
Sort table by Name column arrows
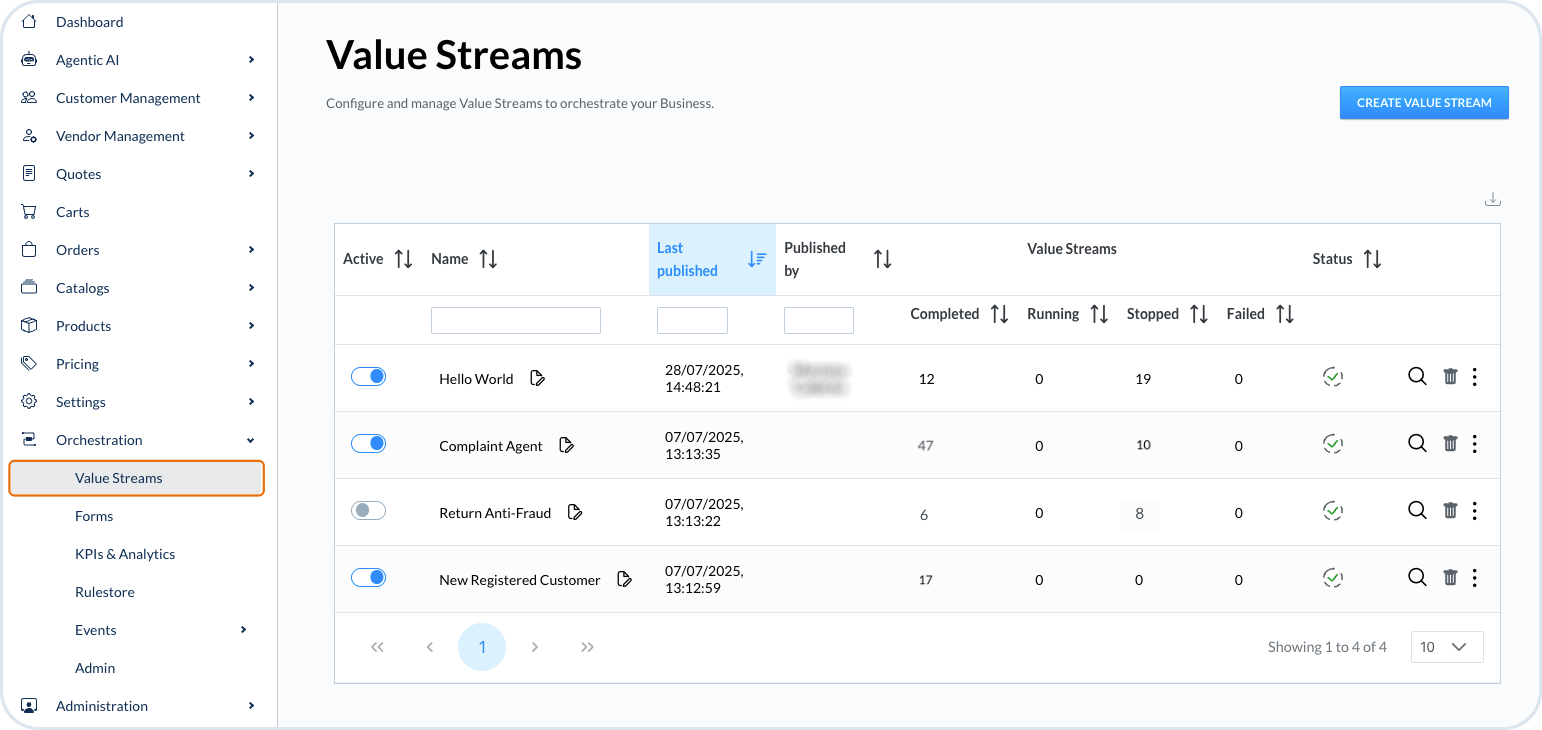pyautogui.click(x=488, y=259)
